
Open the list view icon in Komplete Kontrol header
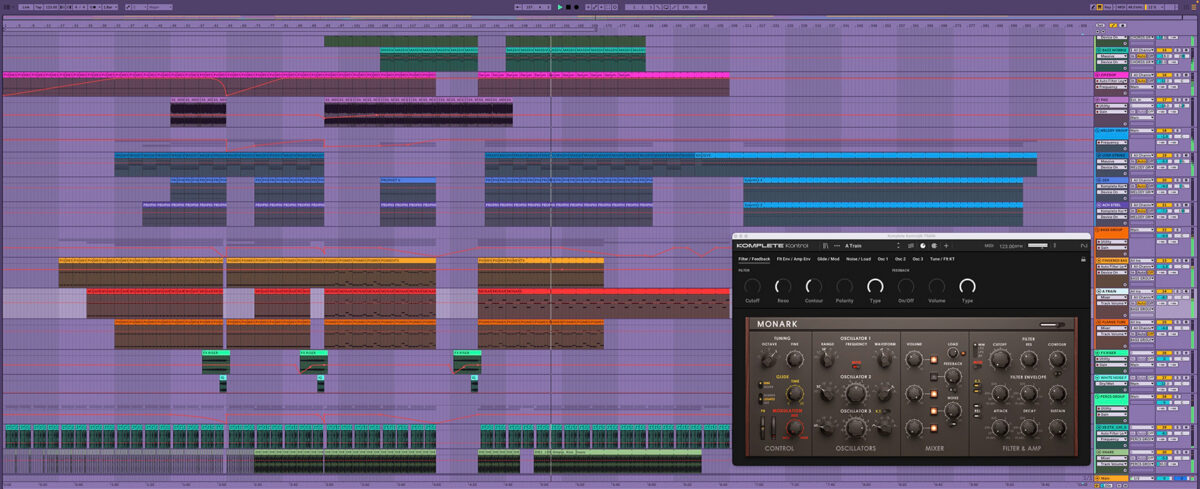(911, 246)
